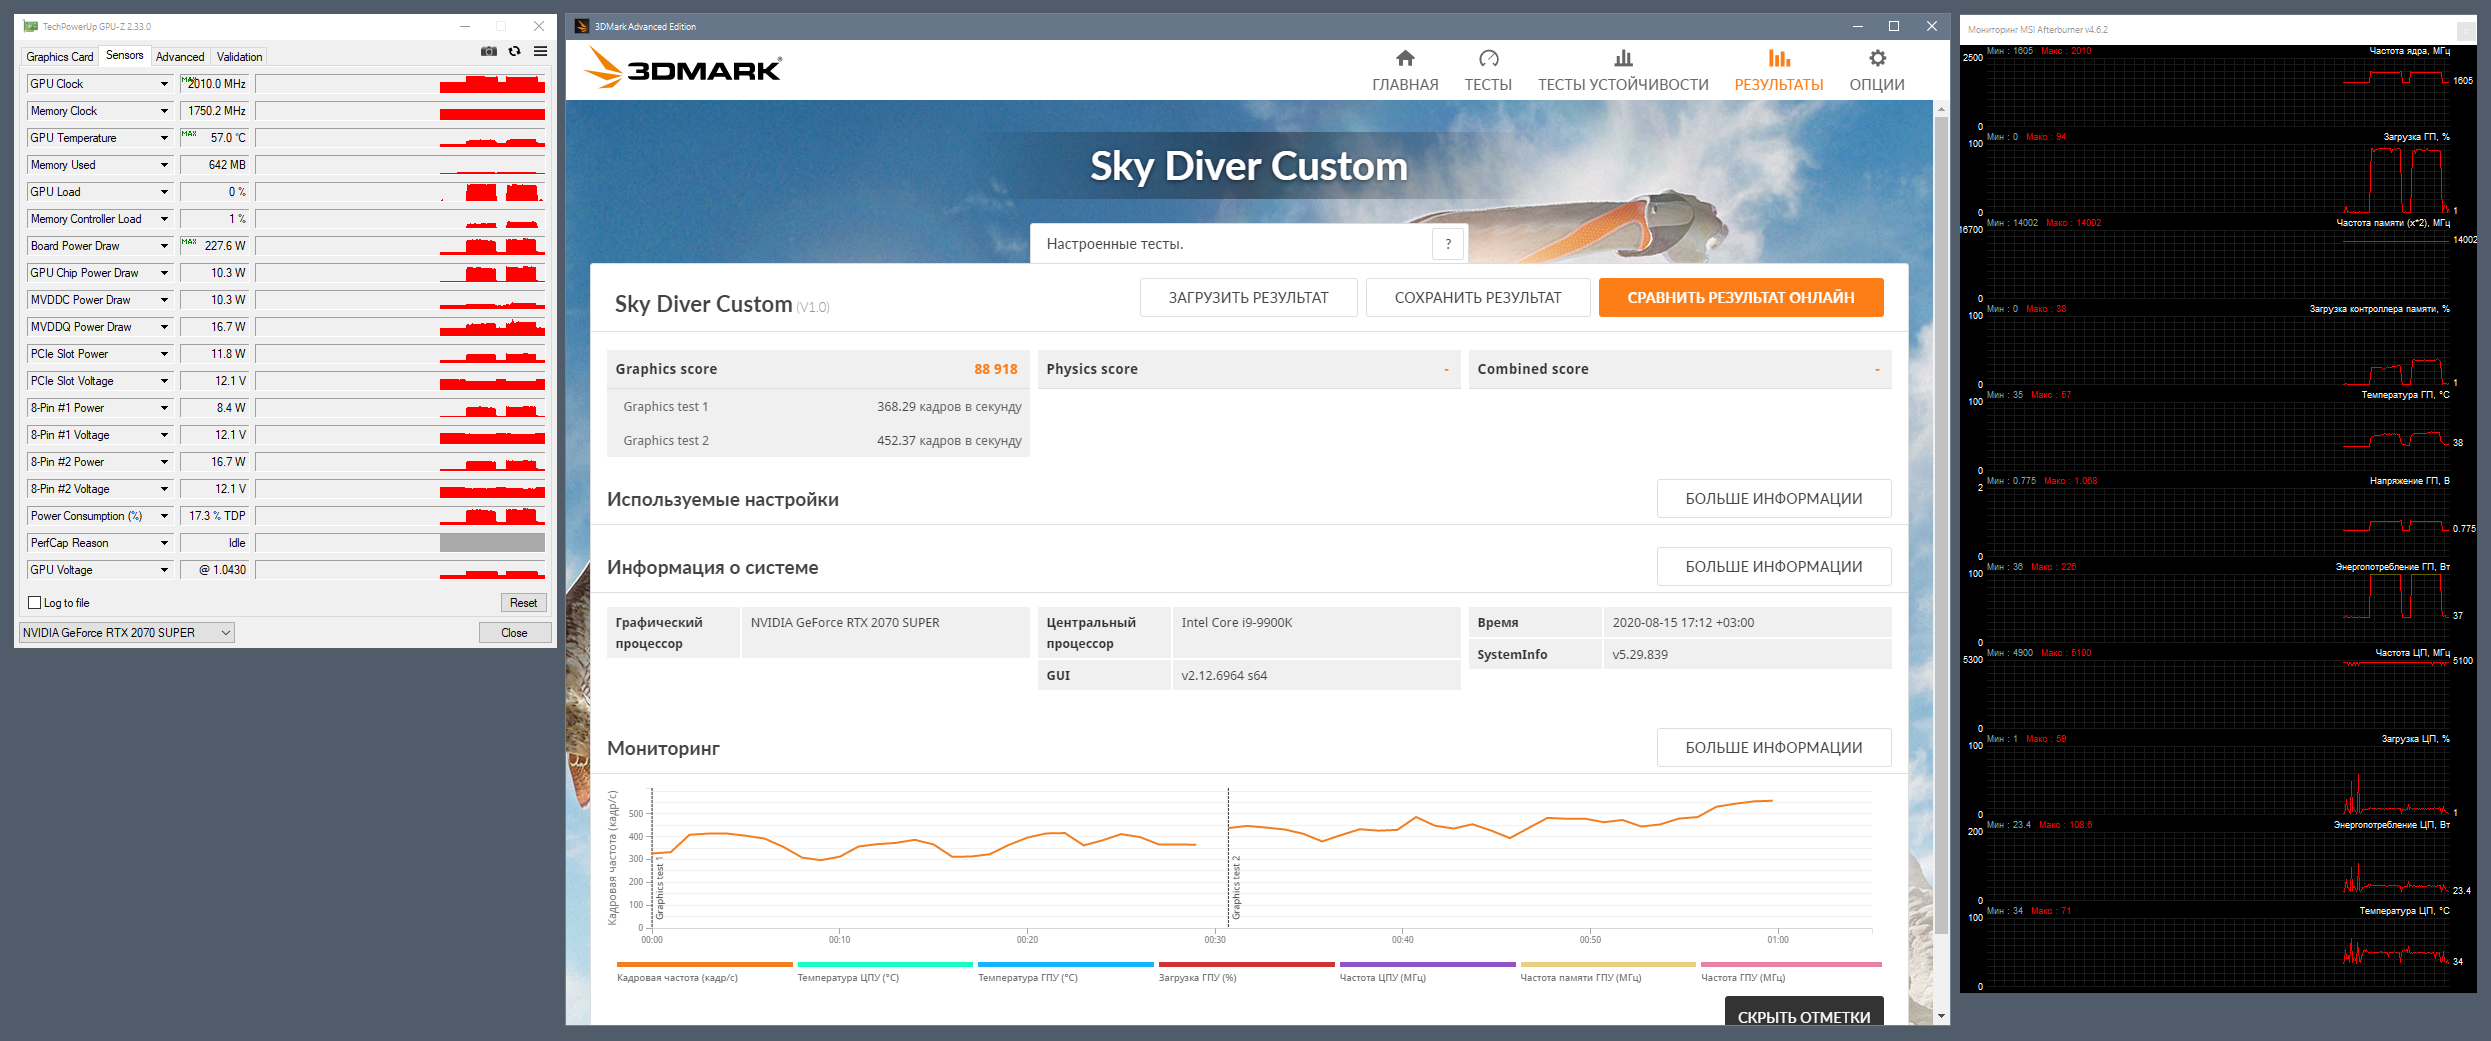This screenshot has width=2491, height=1041.
Task: Click the stress tests bar chart icon
Action: [x=1623, y=58]
